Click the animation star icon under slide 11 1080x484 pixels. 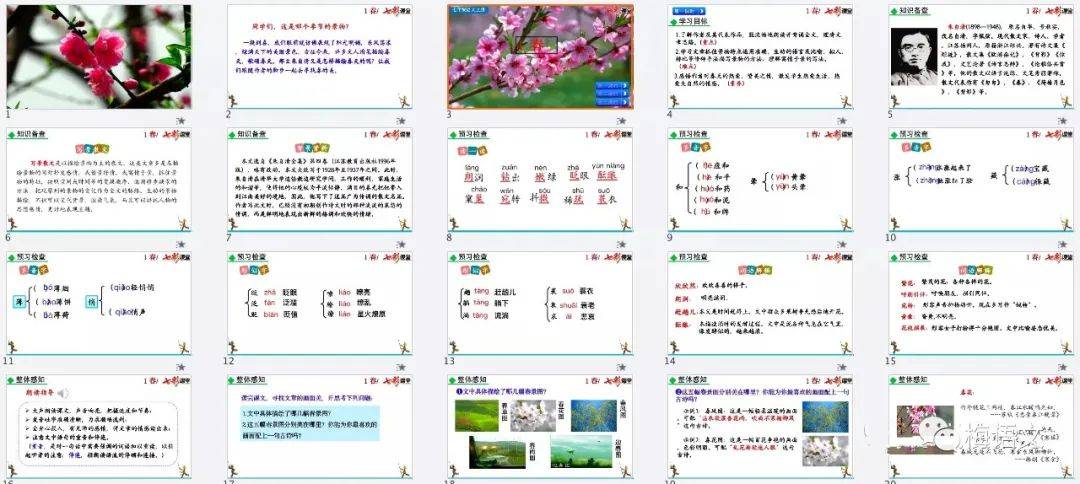[x=180, y=367]
